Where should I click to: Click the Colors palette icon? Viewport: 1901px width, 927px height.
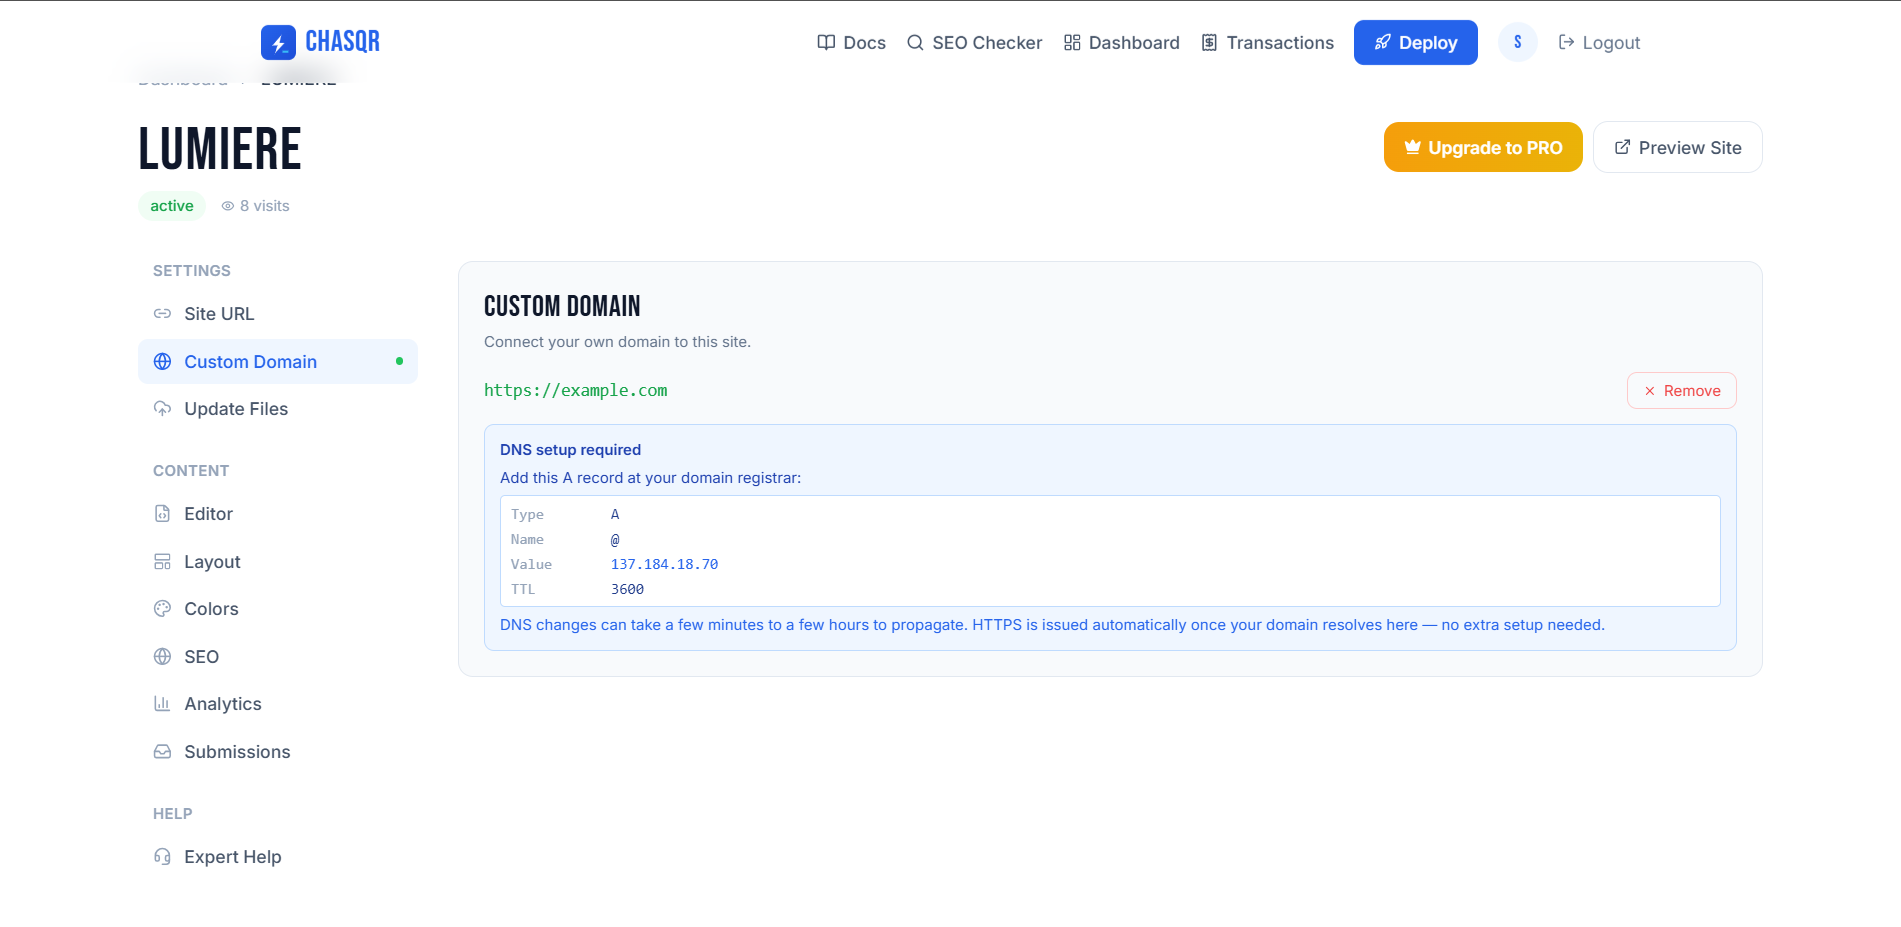pyautogui.click(x=162, y=609)
